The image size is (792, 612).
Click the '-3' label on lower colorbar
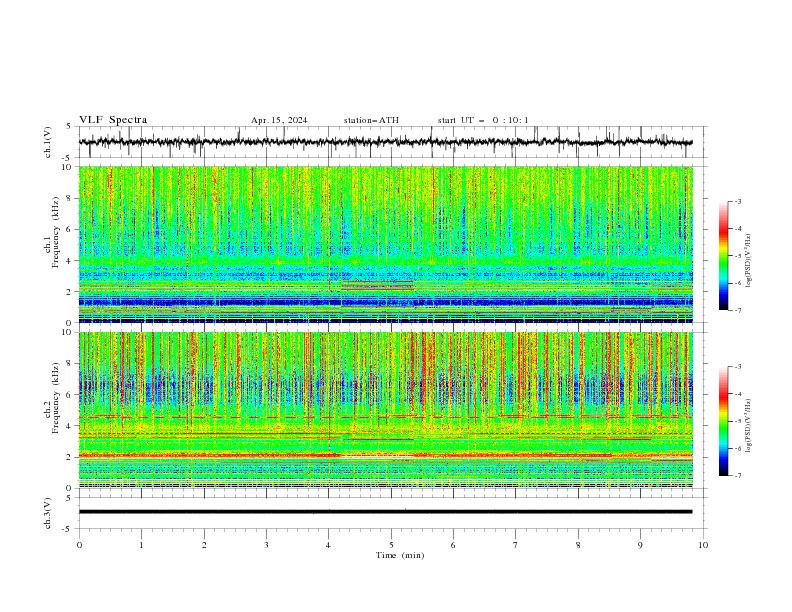click(x=737, y=367)
